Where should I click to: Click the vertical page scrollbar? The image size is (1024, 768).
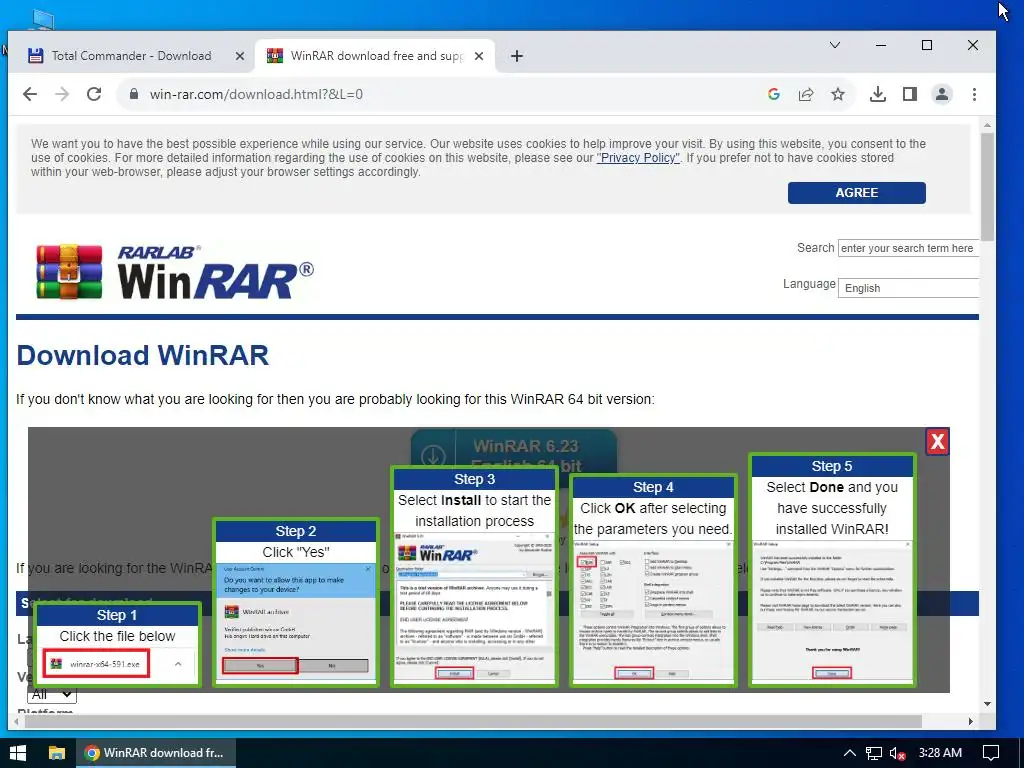tap(987, 187)
